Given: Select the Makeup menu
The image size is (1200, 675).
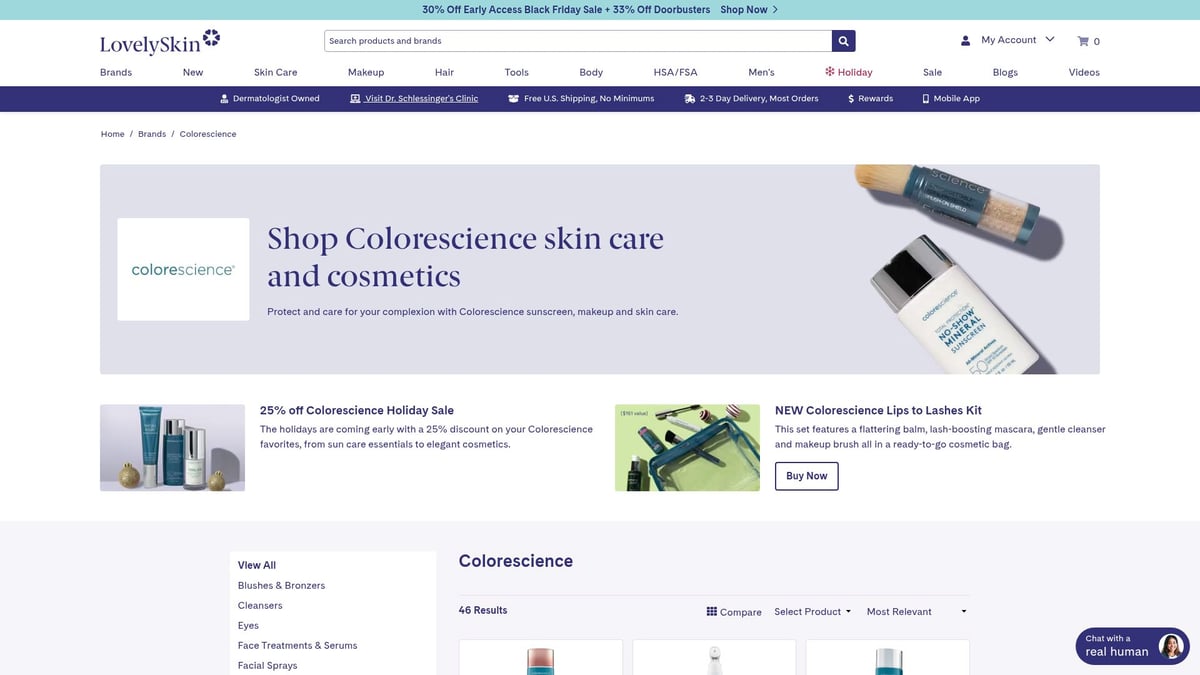Looking at the screenshot, I should tap(366, 72).
